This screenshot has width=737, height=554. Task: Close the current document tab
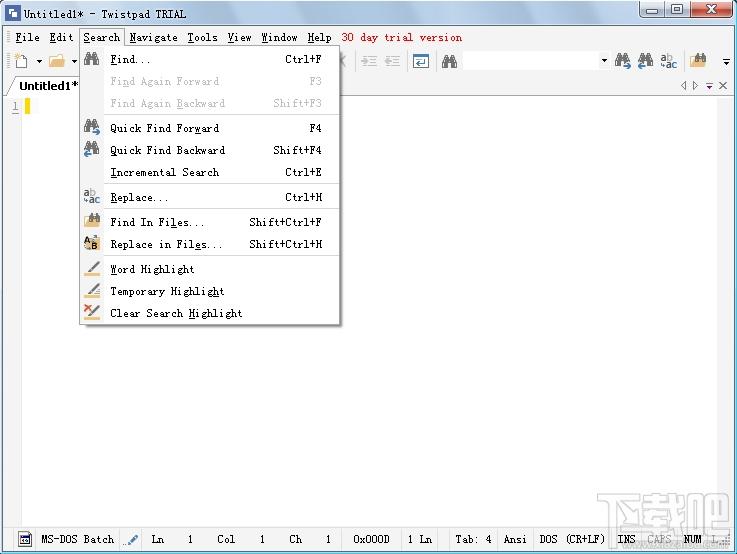(723, 86)
